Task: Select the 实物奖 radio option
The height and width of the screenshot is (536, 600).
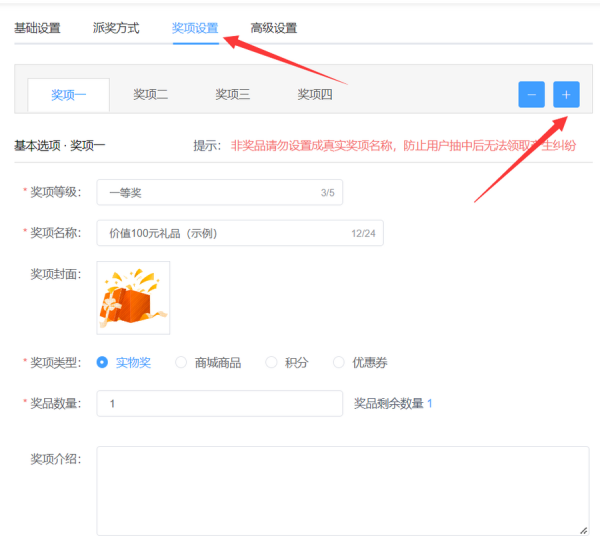Action: (x=124, y=362)
